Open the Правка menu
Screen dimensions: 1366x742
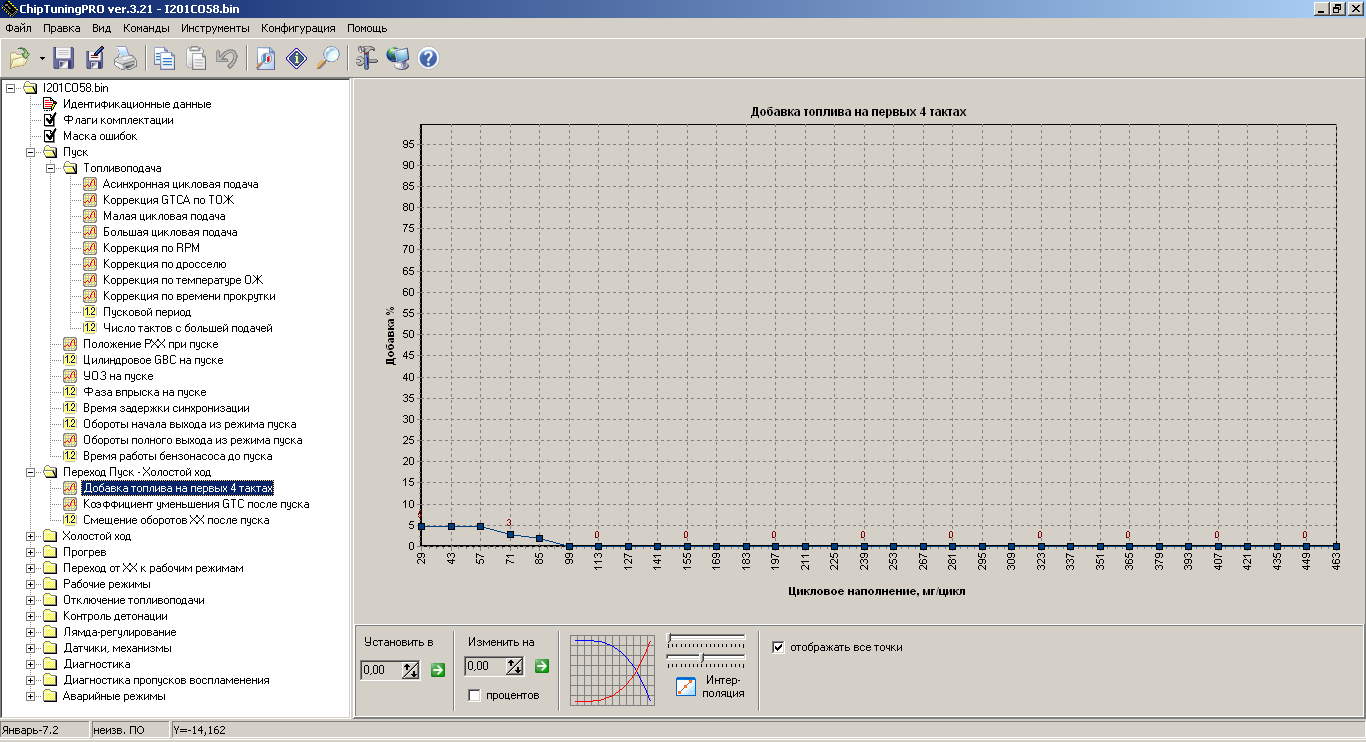(61, 28)
